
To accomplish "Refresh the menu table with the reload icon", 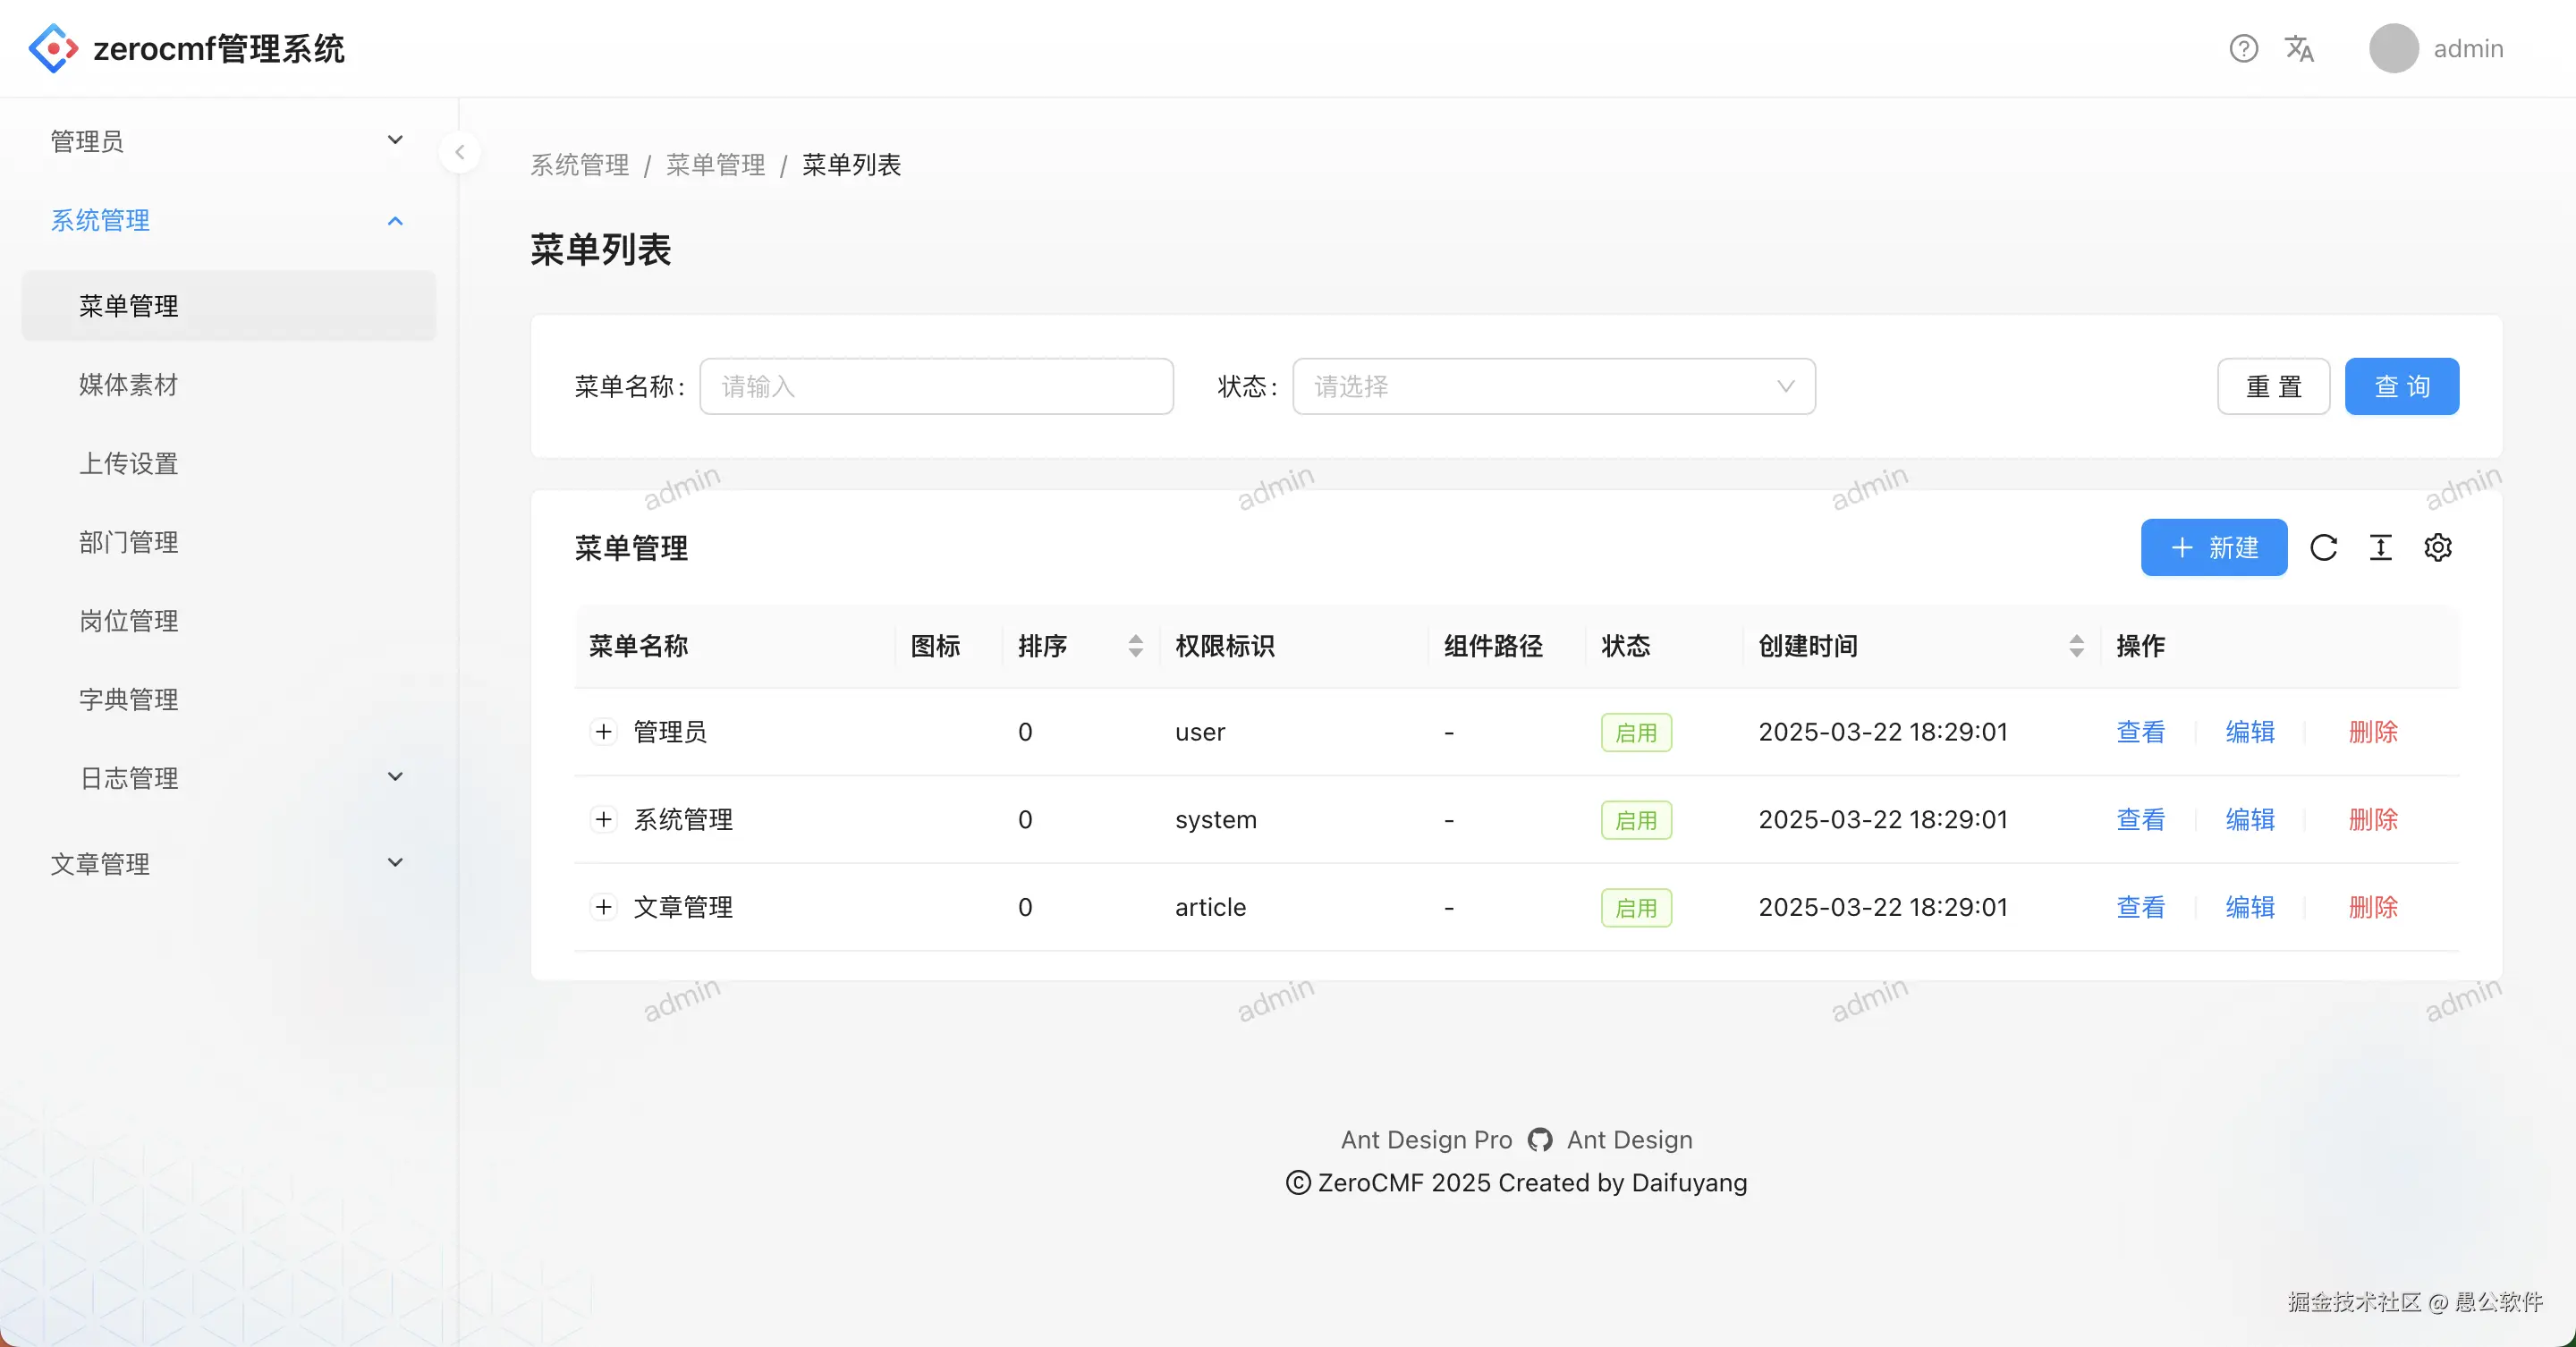I will (x=2323, y=547).
